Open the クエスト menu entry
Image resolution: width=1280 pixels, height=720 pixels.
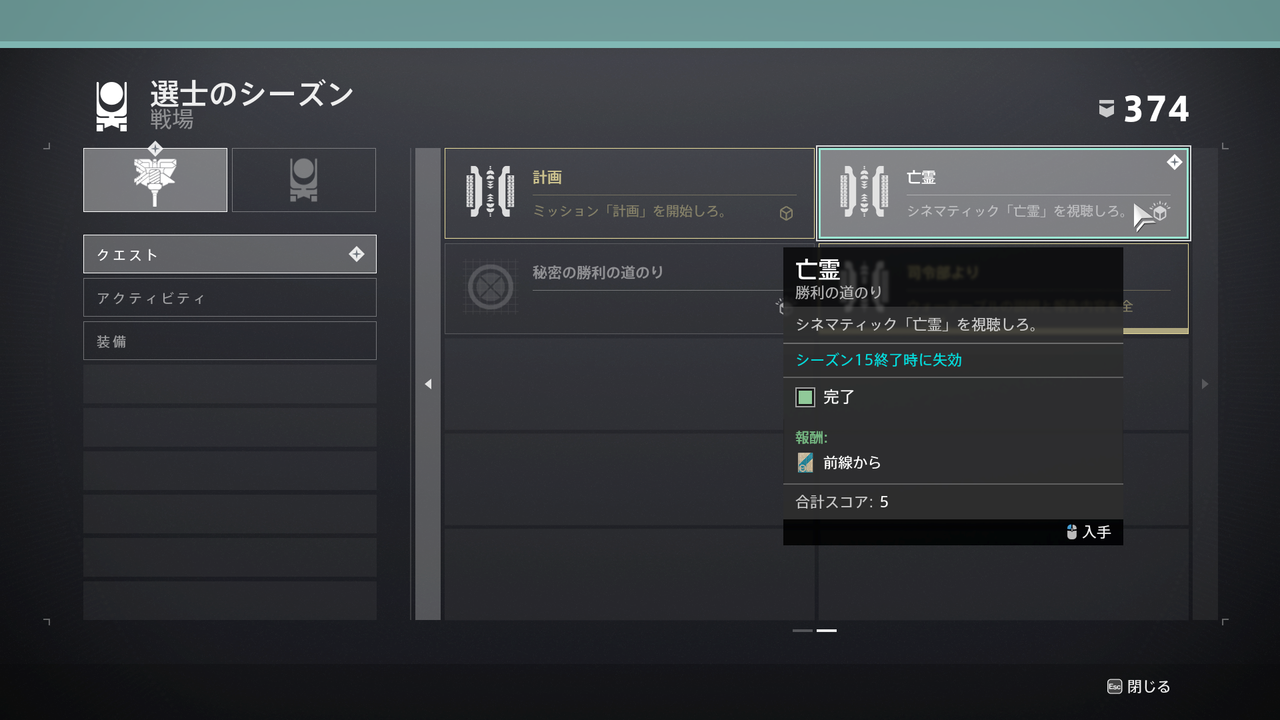230,254
